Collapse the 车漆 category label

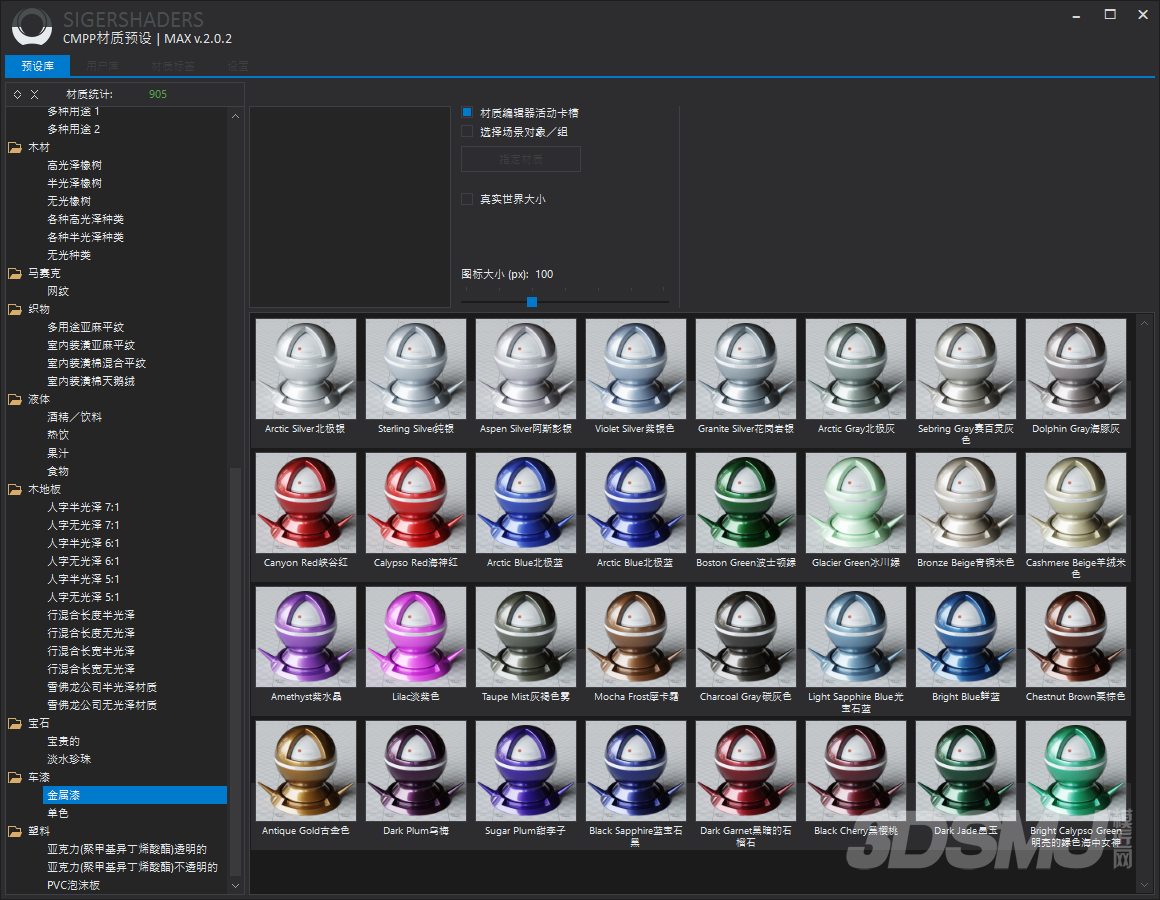(x=38, y=777)
